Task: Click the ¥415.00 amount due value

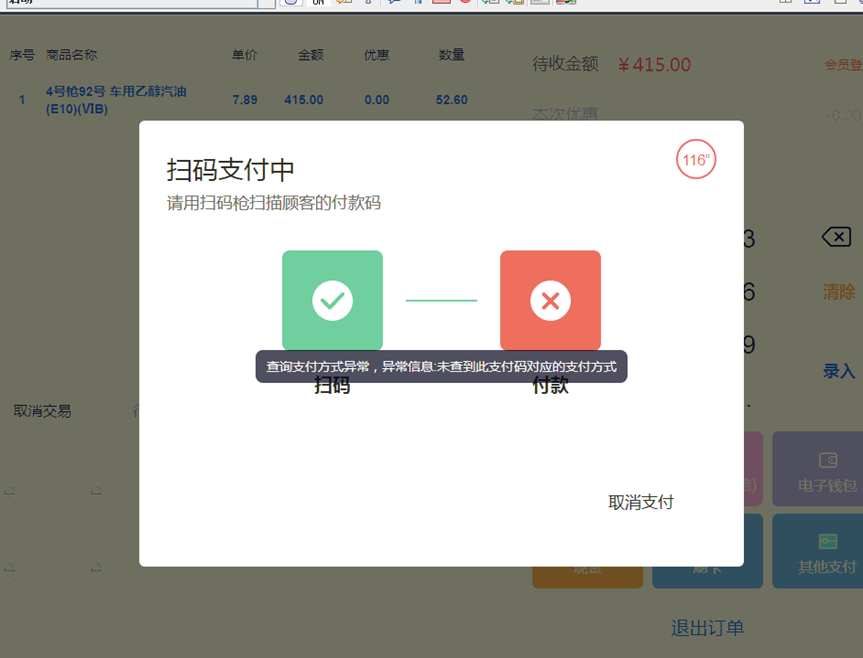Action: [x=654, y=65]
